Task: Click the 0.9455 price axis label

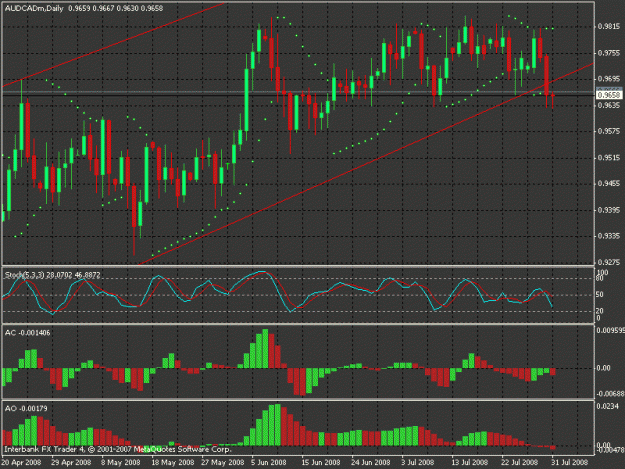Action: (608, 184)
